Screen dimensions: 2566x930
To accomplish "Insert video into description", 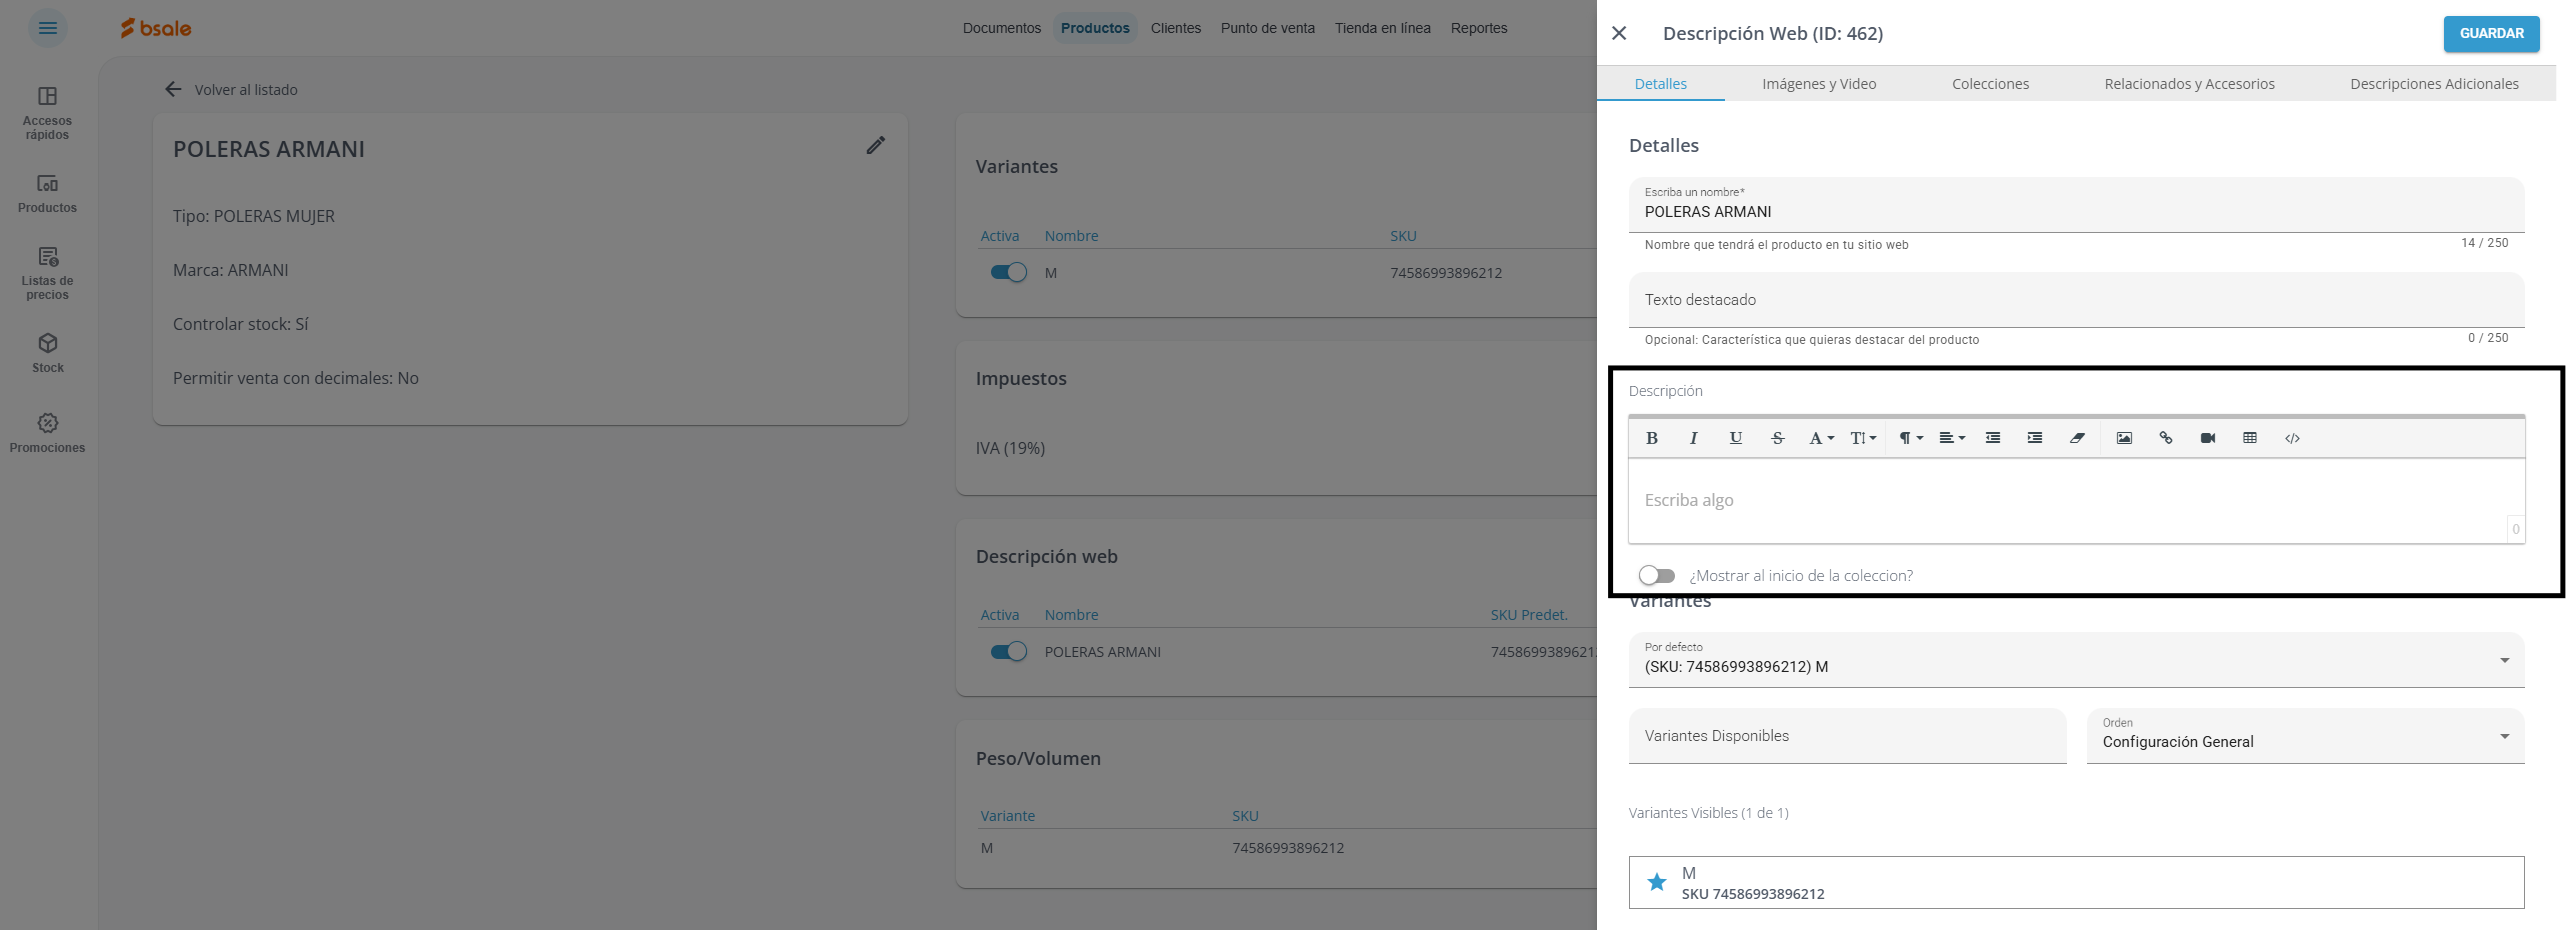I will coord(2208,438).
